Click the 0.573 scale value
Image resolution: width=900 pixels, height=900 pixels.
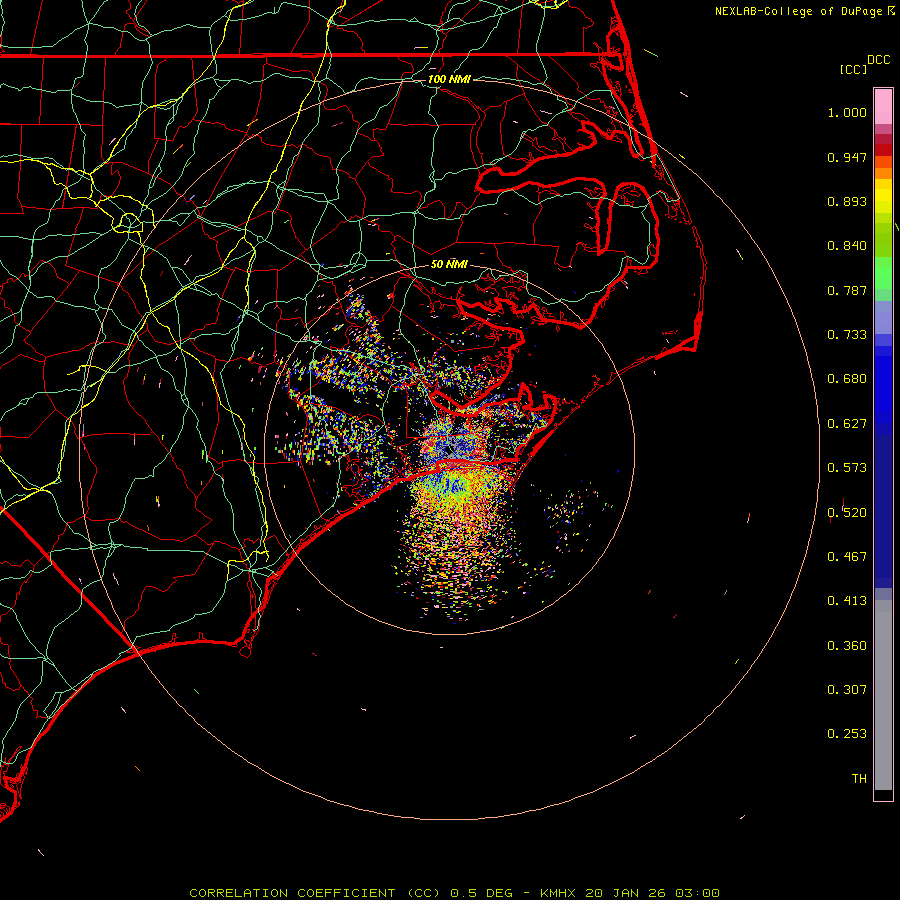pyautogui.click(x=847, y=468)
